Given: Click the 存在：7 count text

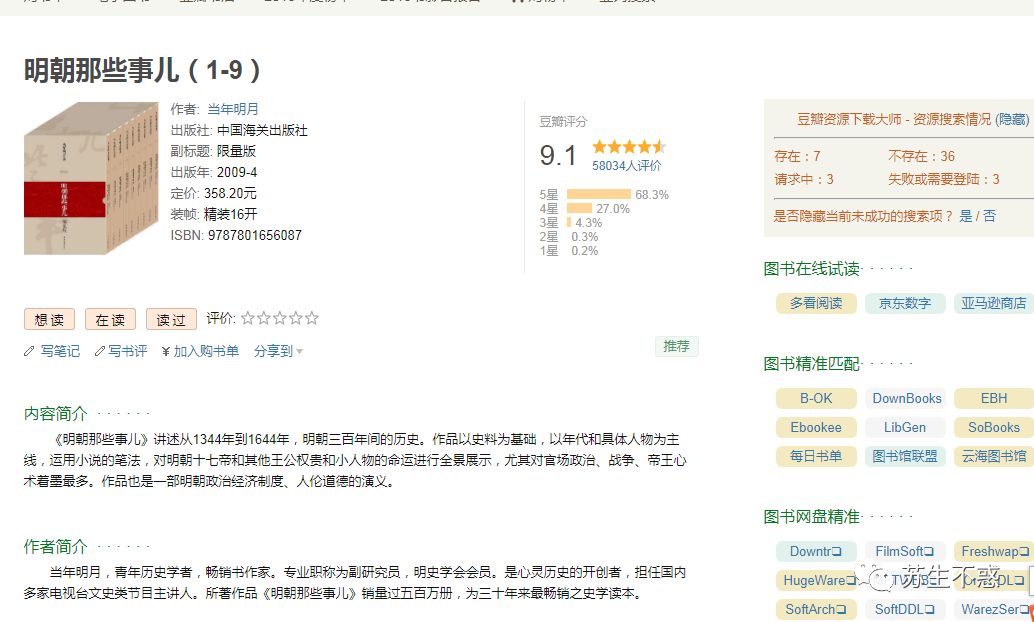Looking at the screenshot, I should tap(797, 156).
